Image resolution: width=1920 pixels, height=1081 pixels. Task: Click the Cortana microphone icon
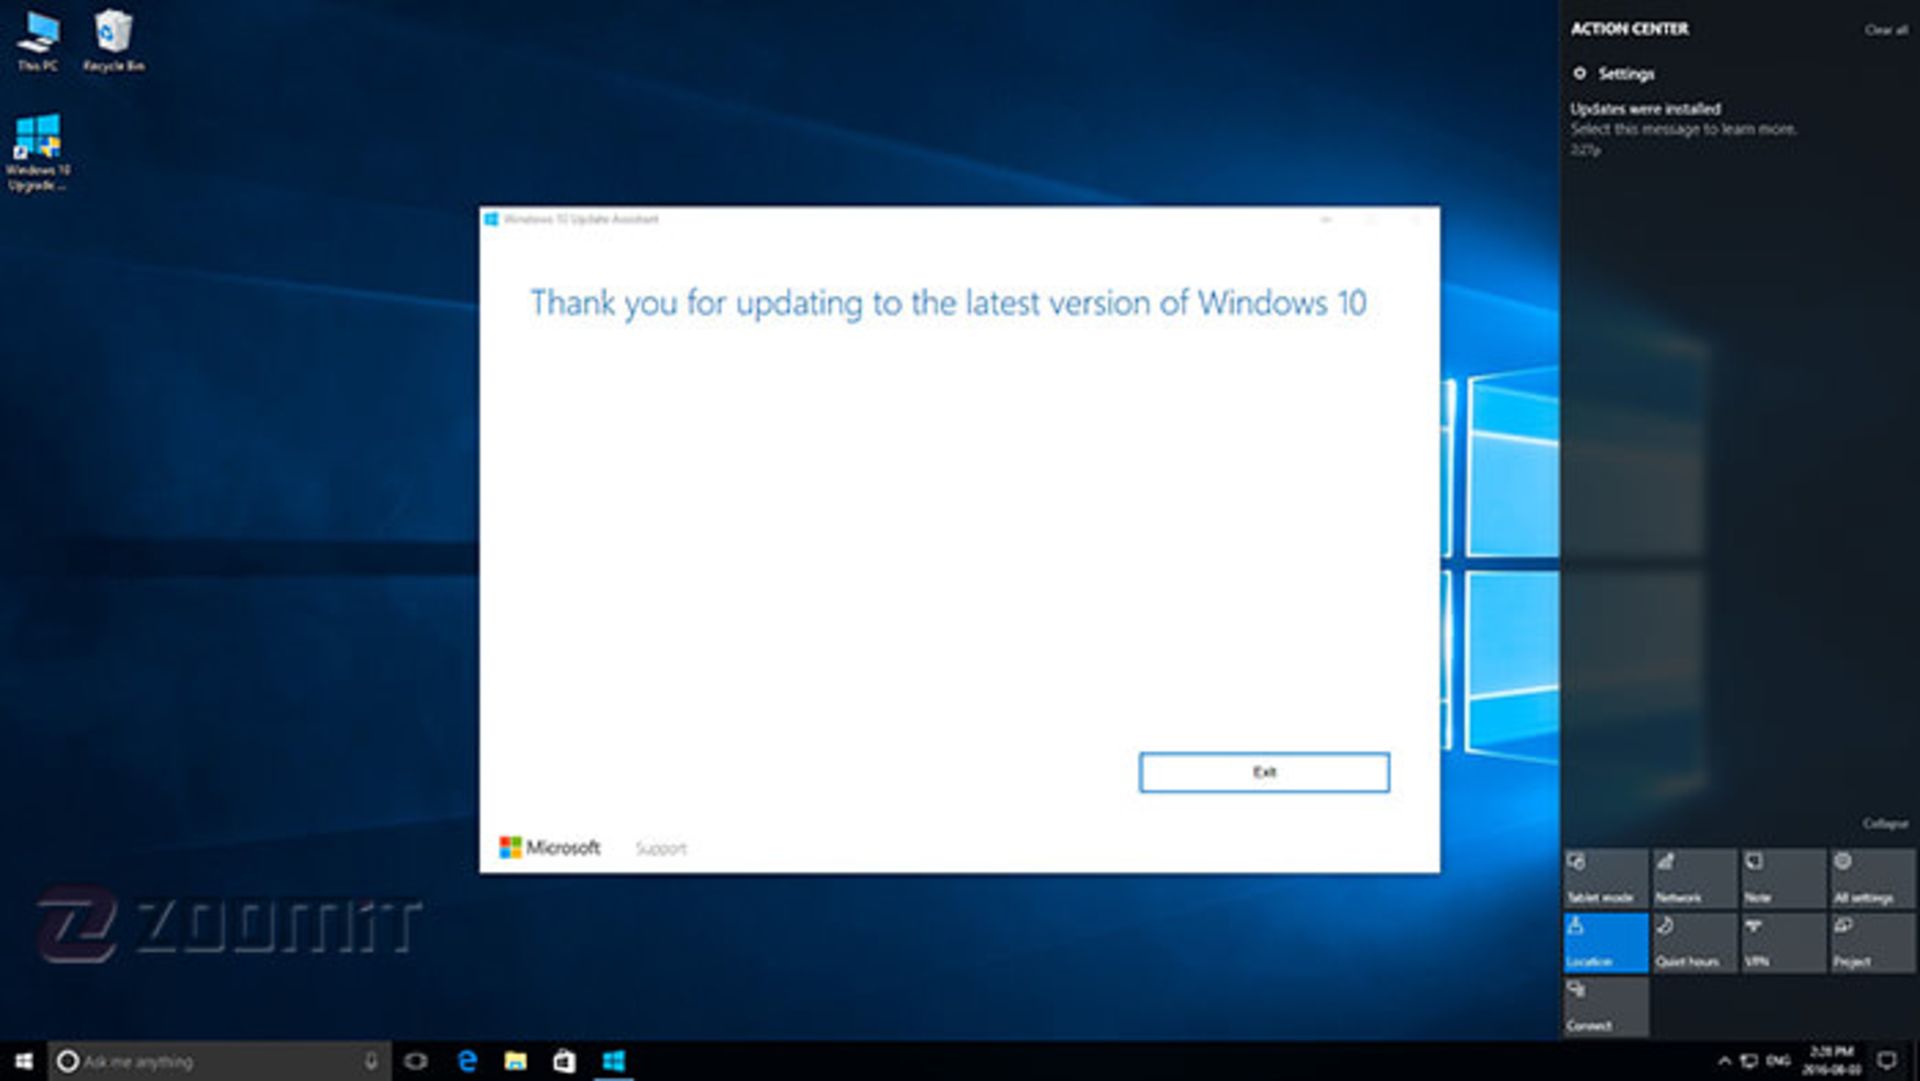(371, 1061)
